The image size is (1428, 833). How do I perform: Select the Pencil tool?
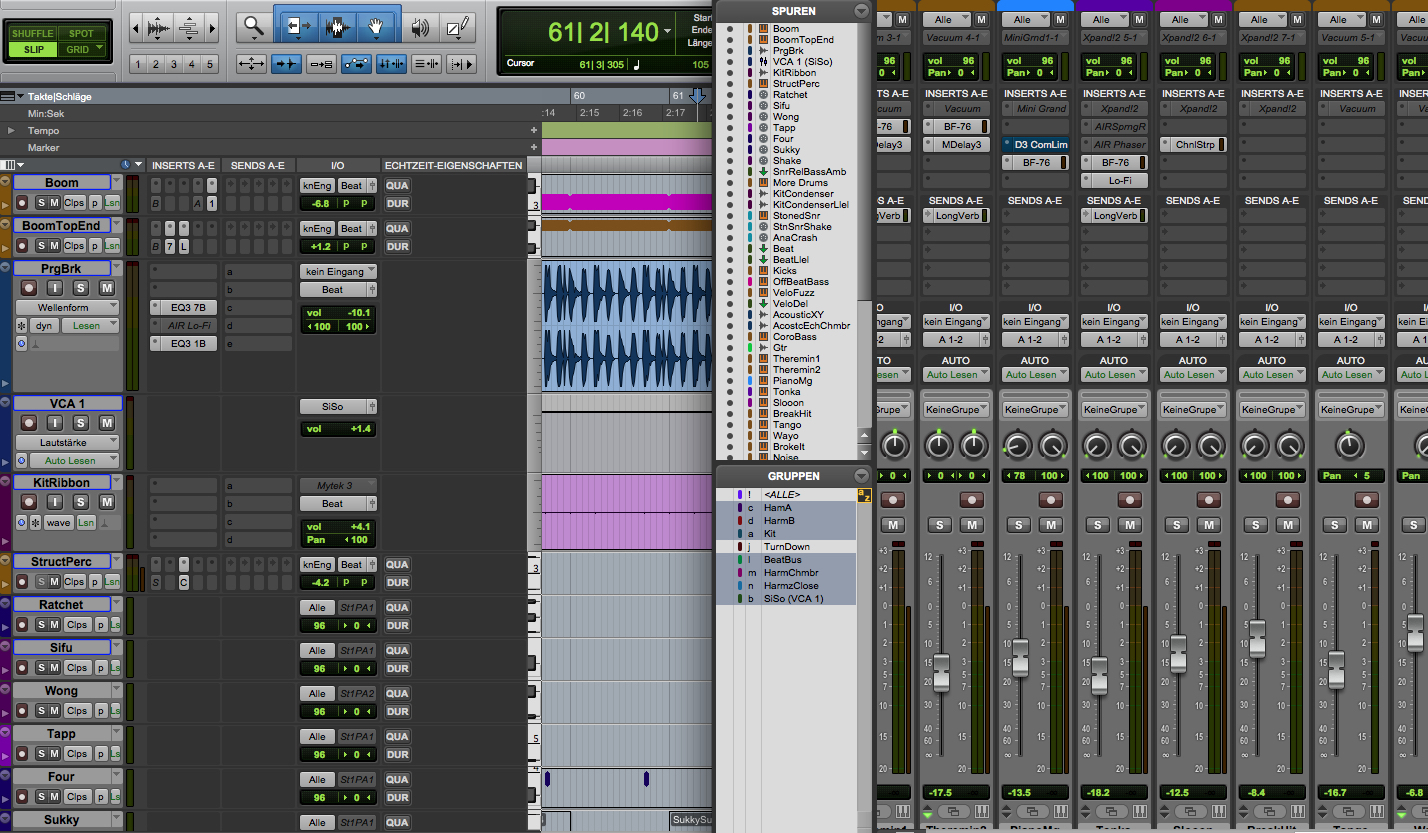[457, 27]
